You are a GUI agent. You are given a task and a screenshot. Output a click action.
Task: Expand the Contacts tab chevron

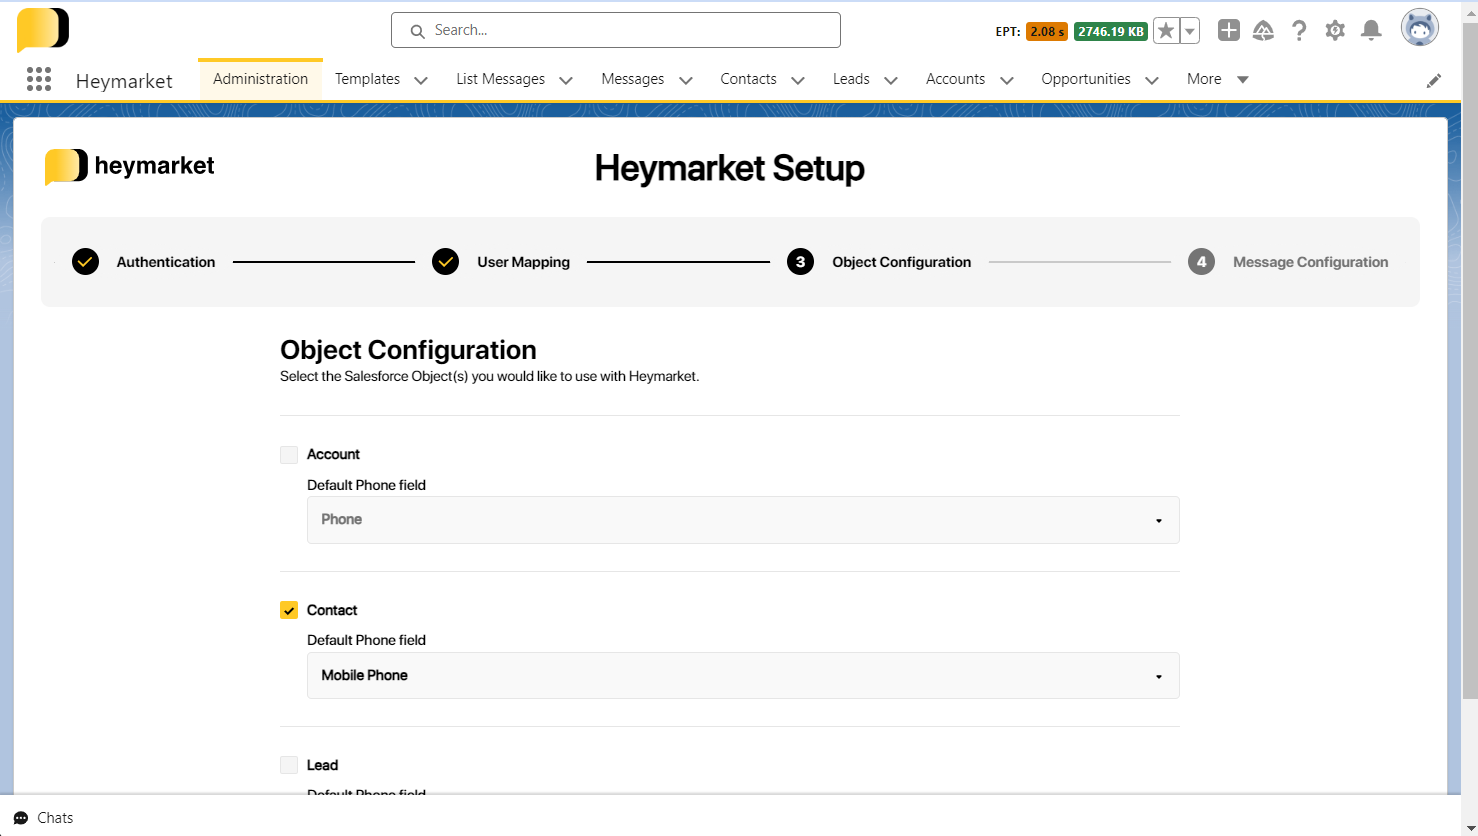[x=797, y=80]
